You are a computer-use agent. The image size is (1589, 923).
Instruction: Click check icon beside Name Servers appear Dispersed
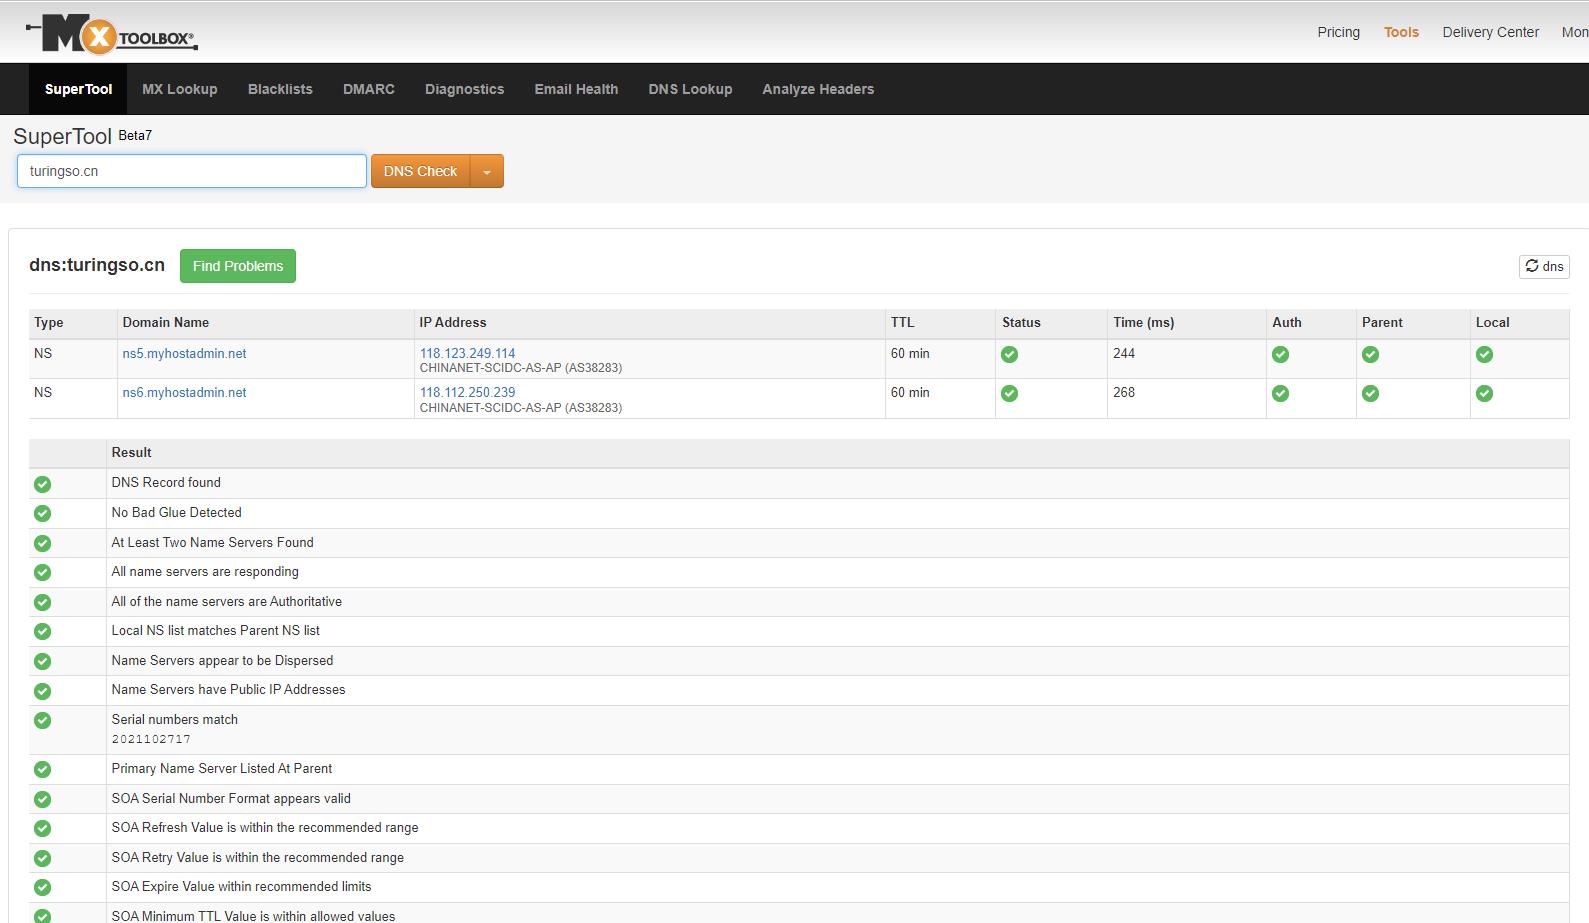click(x=42, y=661)
